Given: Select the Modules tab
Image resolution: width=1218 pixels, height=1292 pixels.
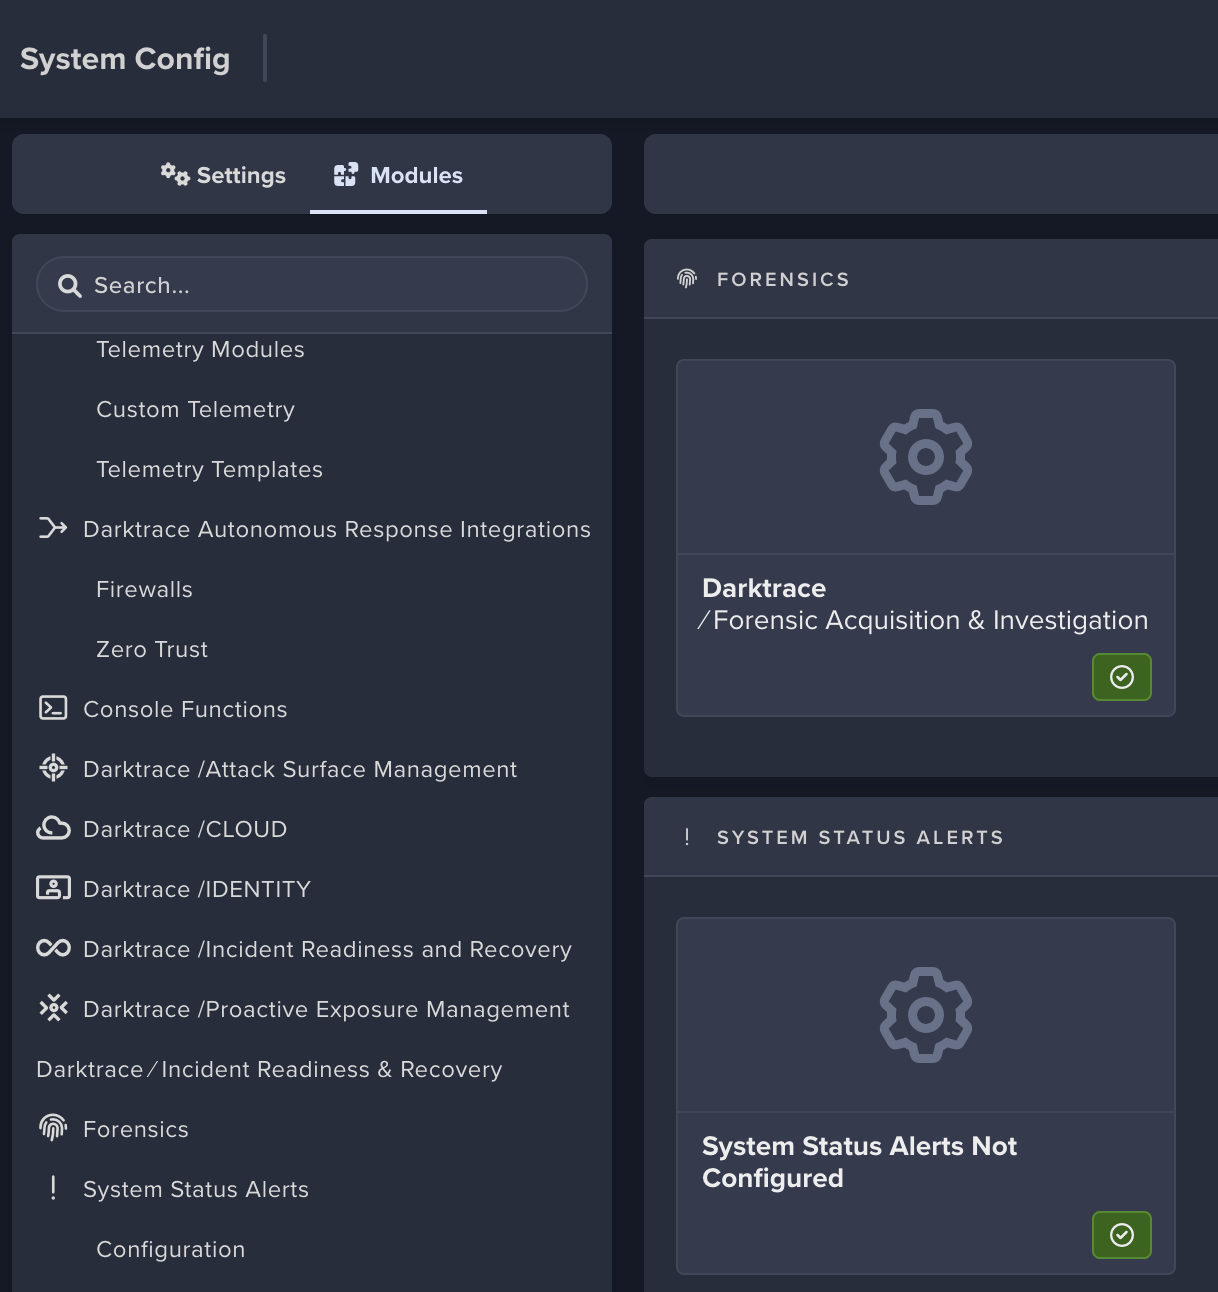Looking at the screenshot, I should [398, 175].
